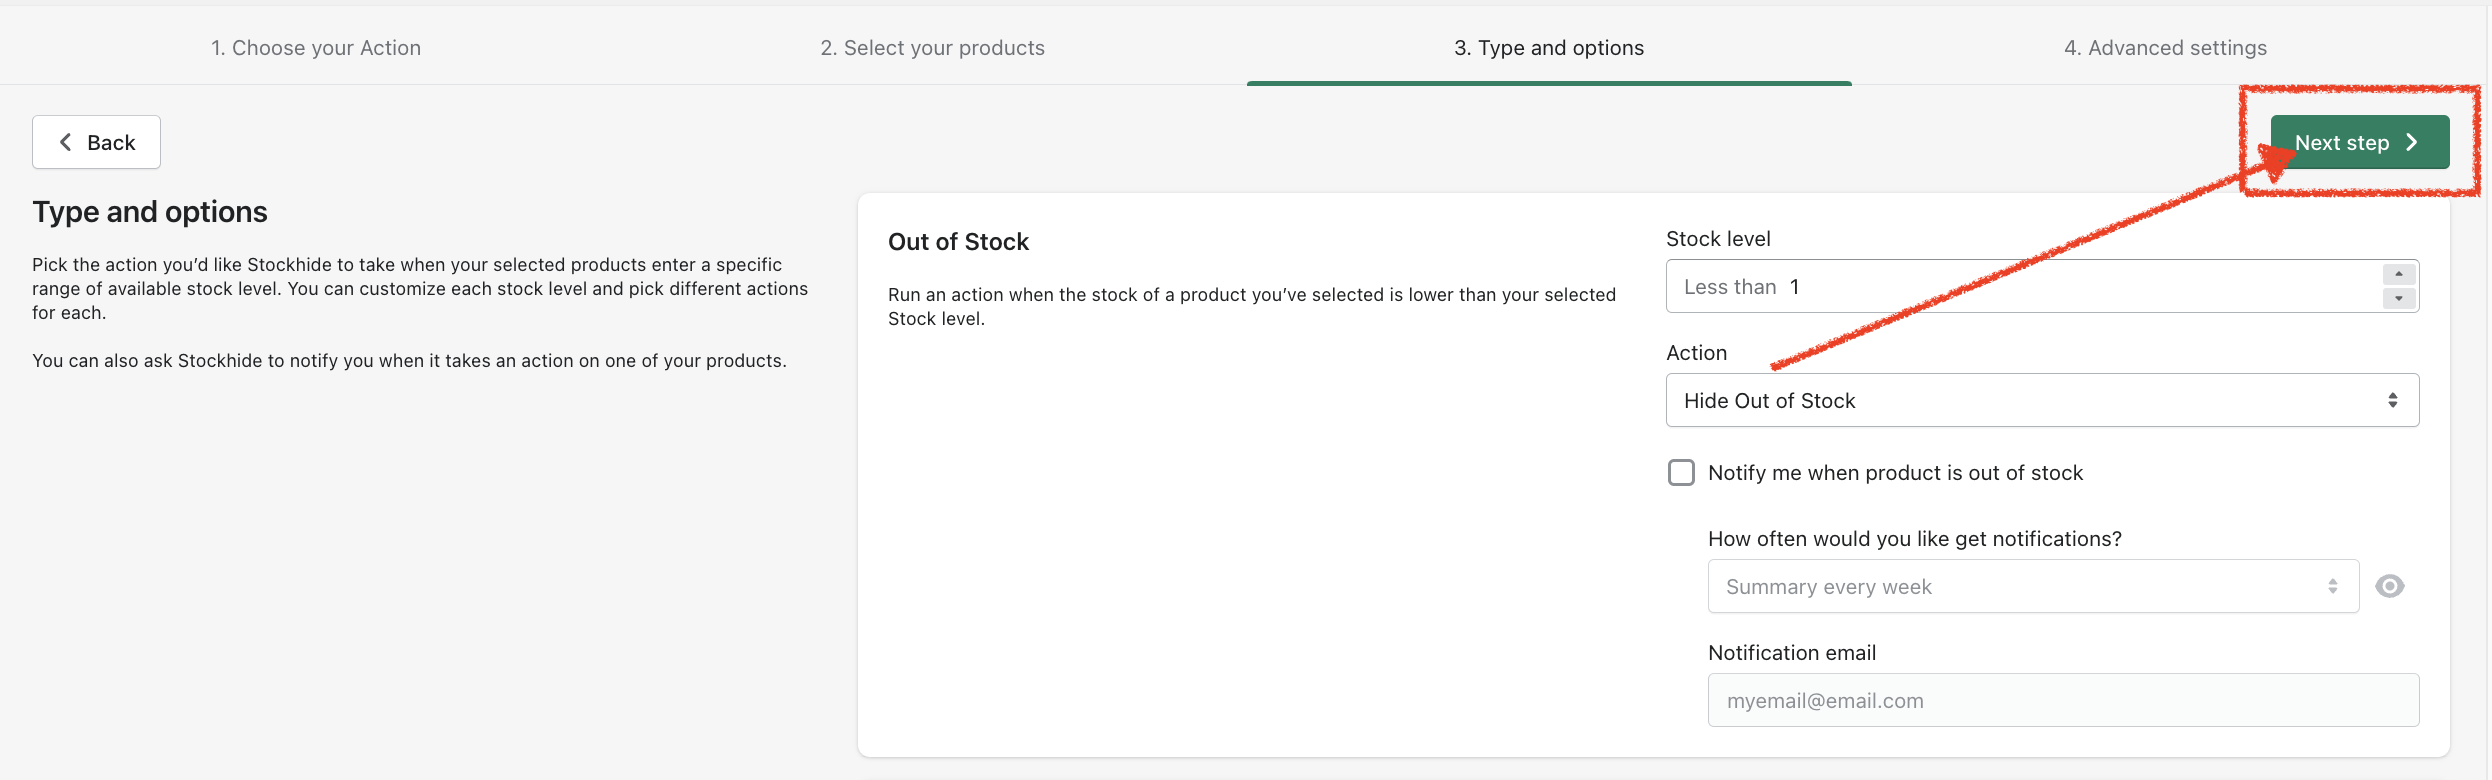Switch to the 1. Choose your Action tab
The image size is (2492, 780).
pos(316,48)
